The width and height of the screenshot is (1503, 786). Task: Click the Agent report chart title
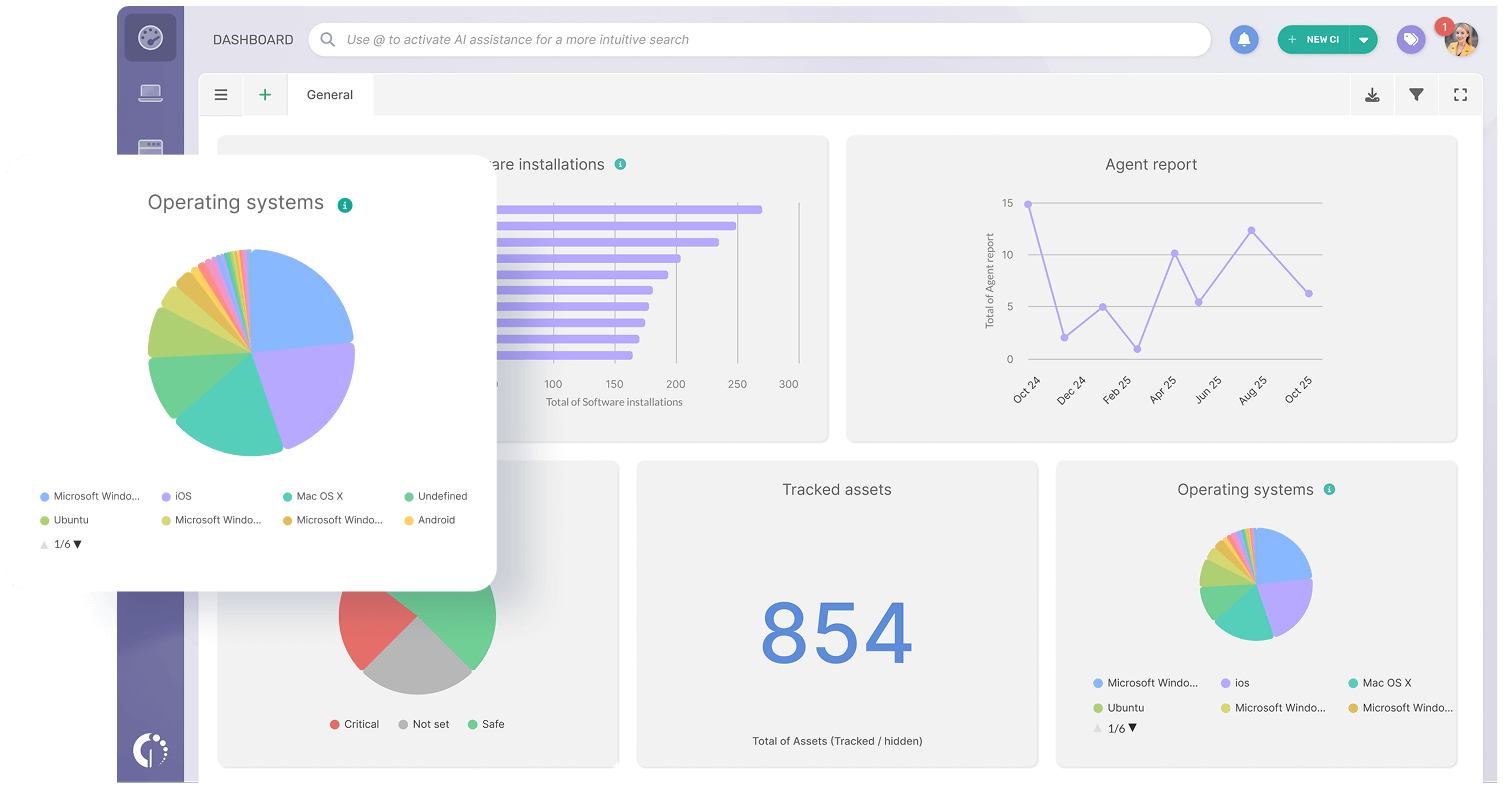[1151, 165]
